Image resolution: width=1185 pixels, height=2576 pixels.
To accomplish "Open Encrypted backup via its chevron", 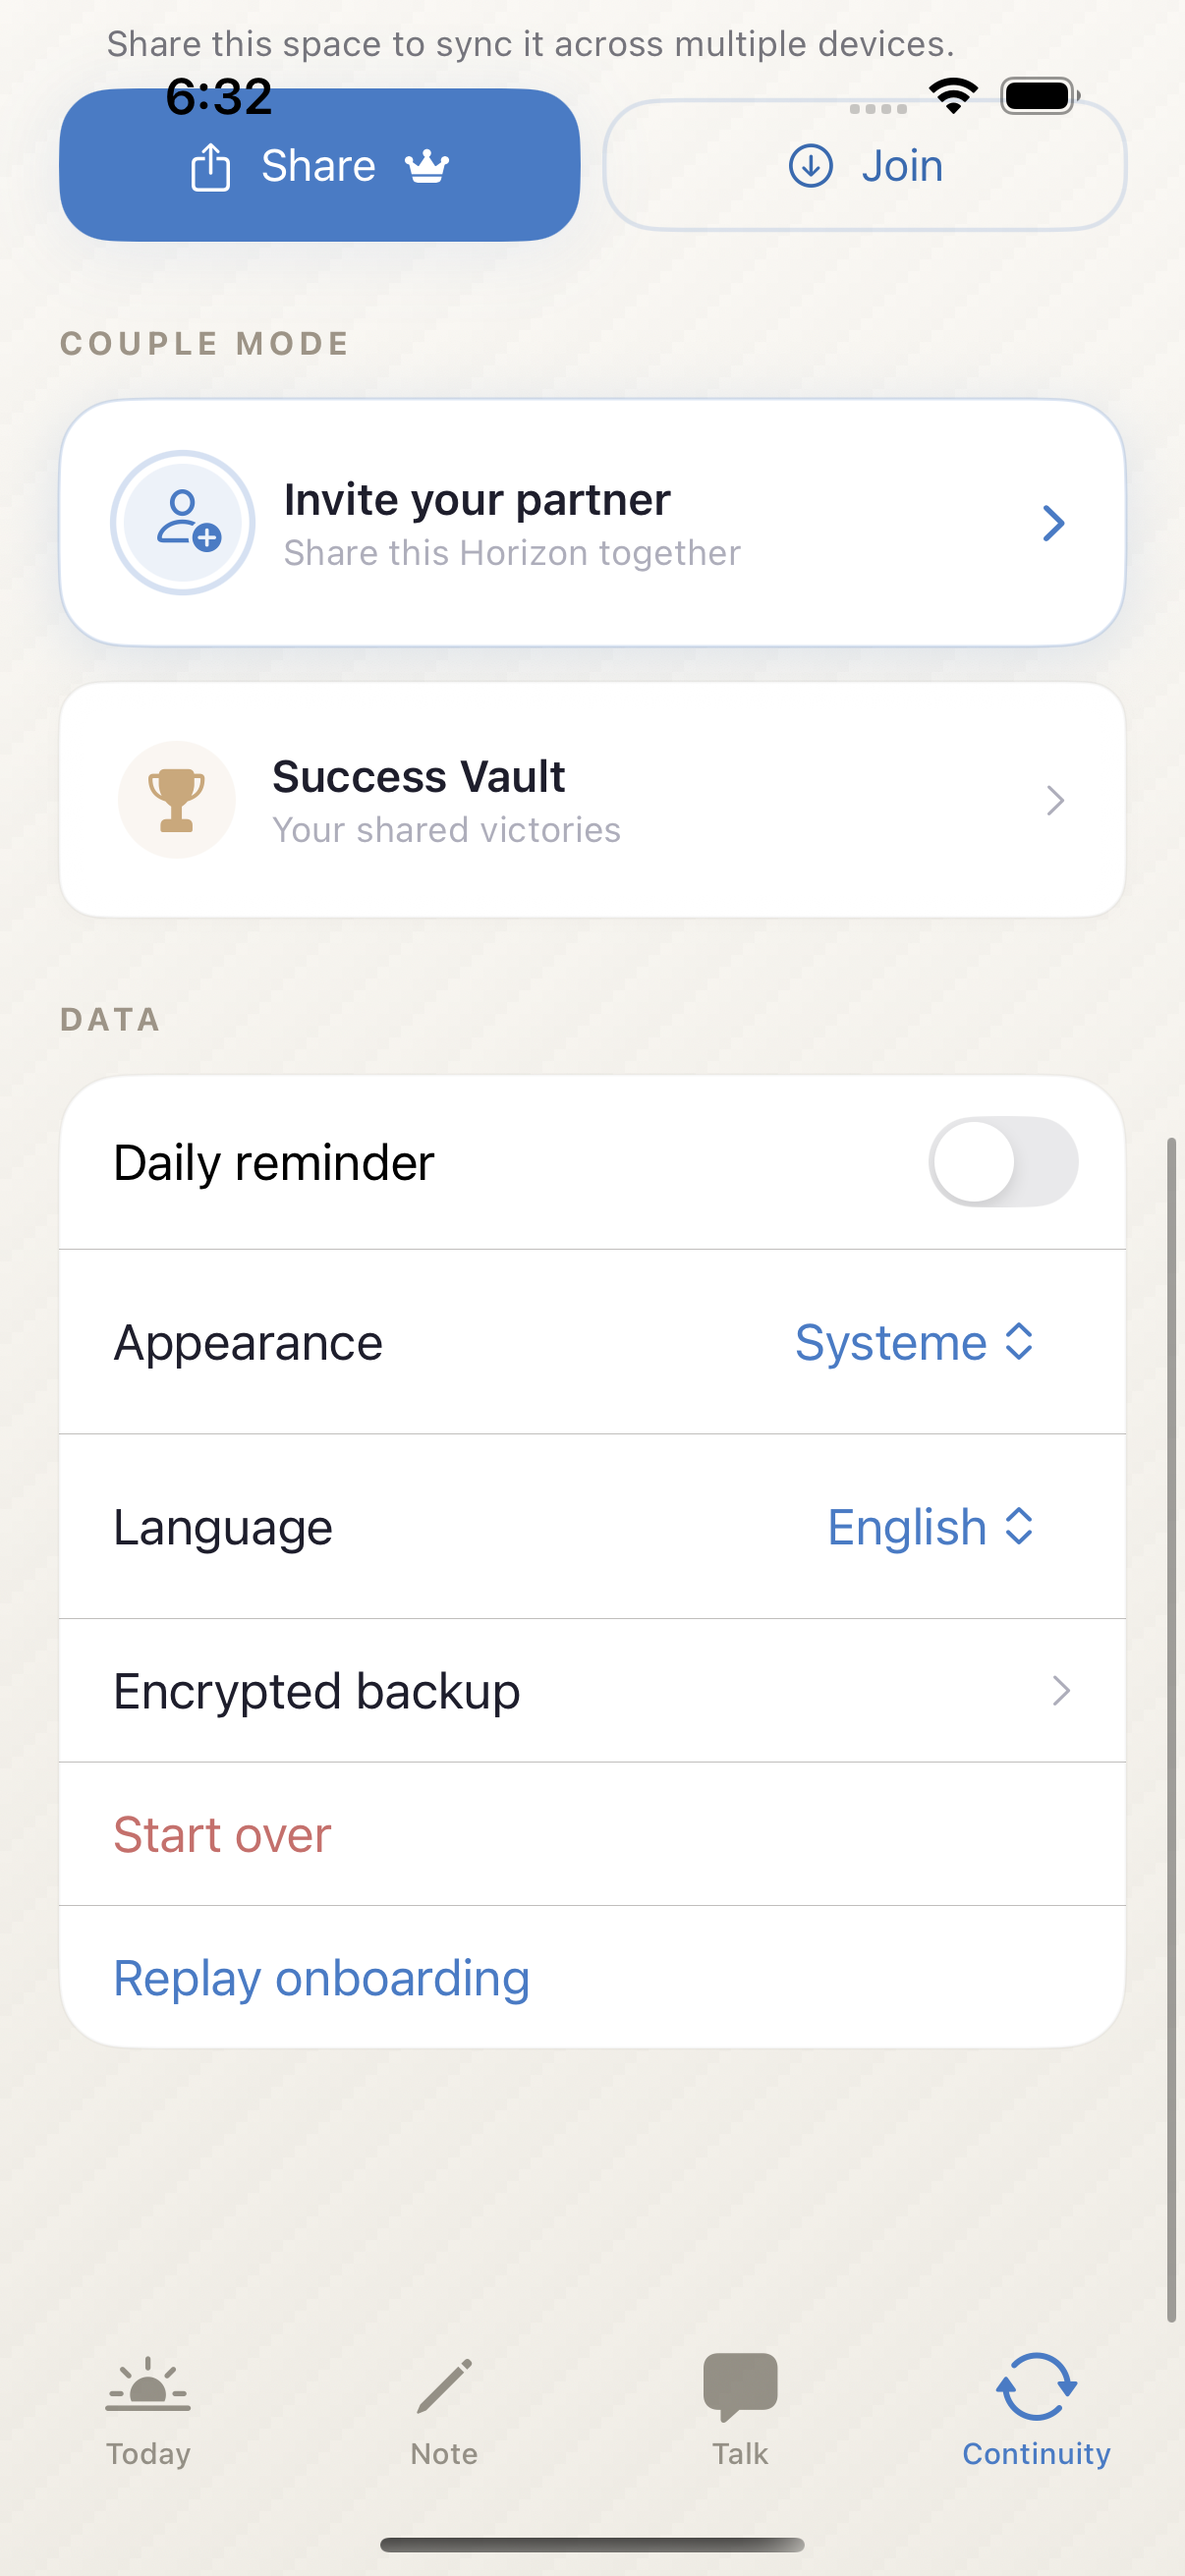I will pos(1060,1691).
